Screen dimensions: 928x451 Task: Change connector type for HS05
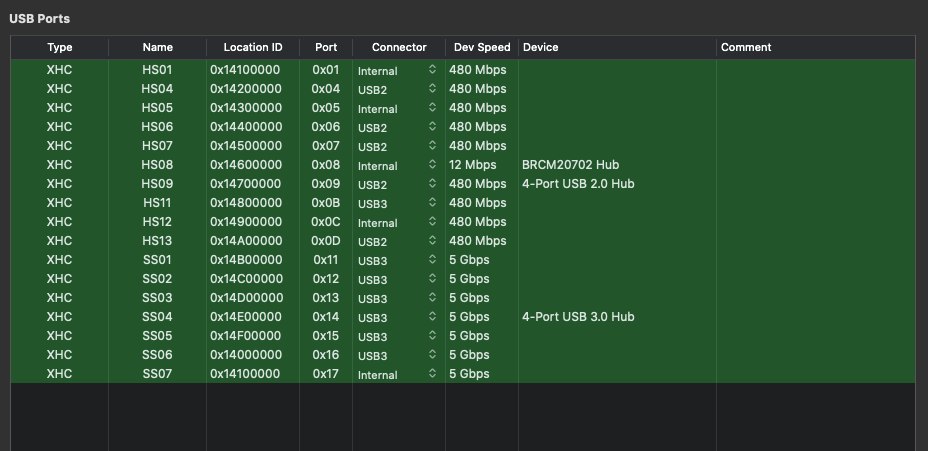[x=397, y=108]
